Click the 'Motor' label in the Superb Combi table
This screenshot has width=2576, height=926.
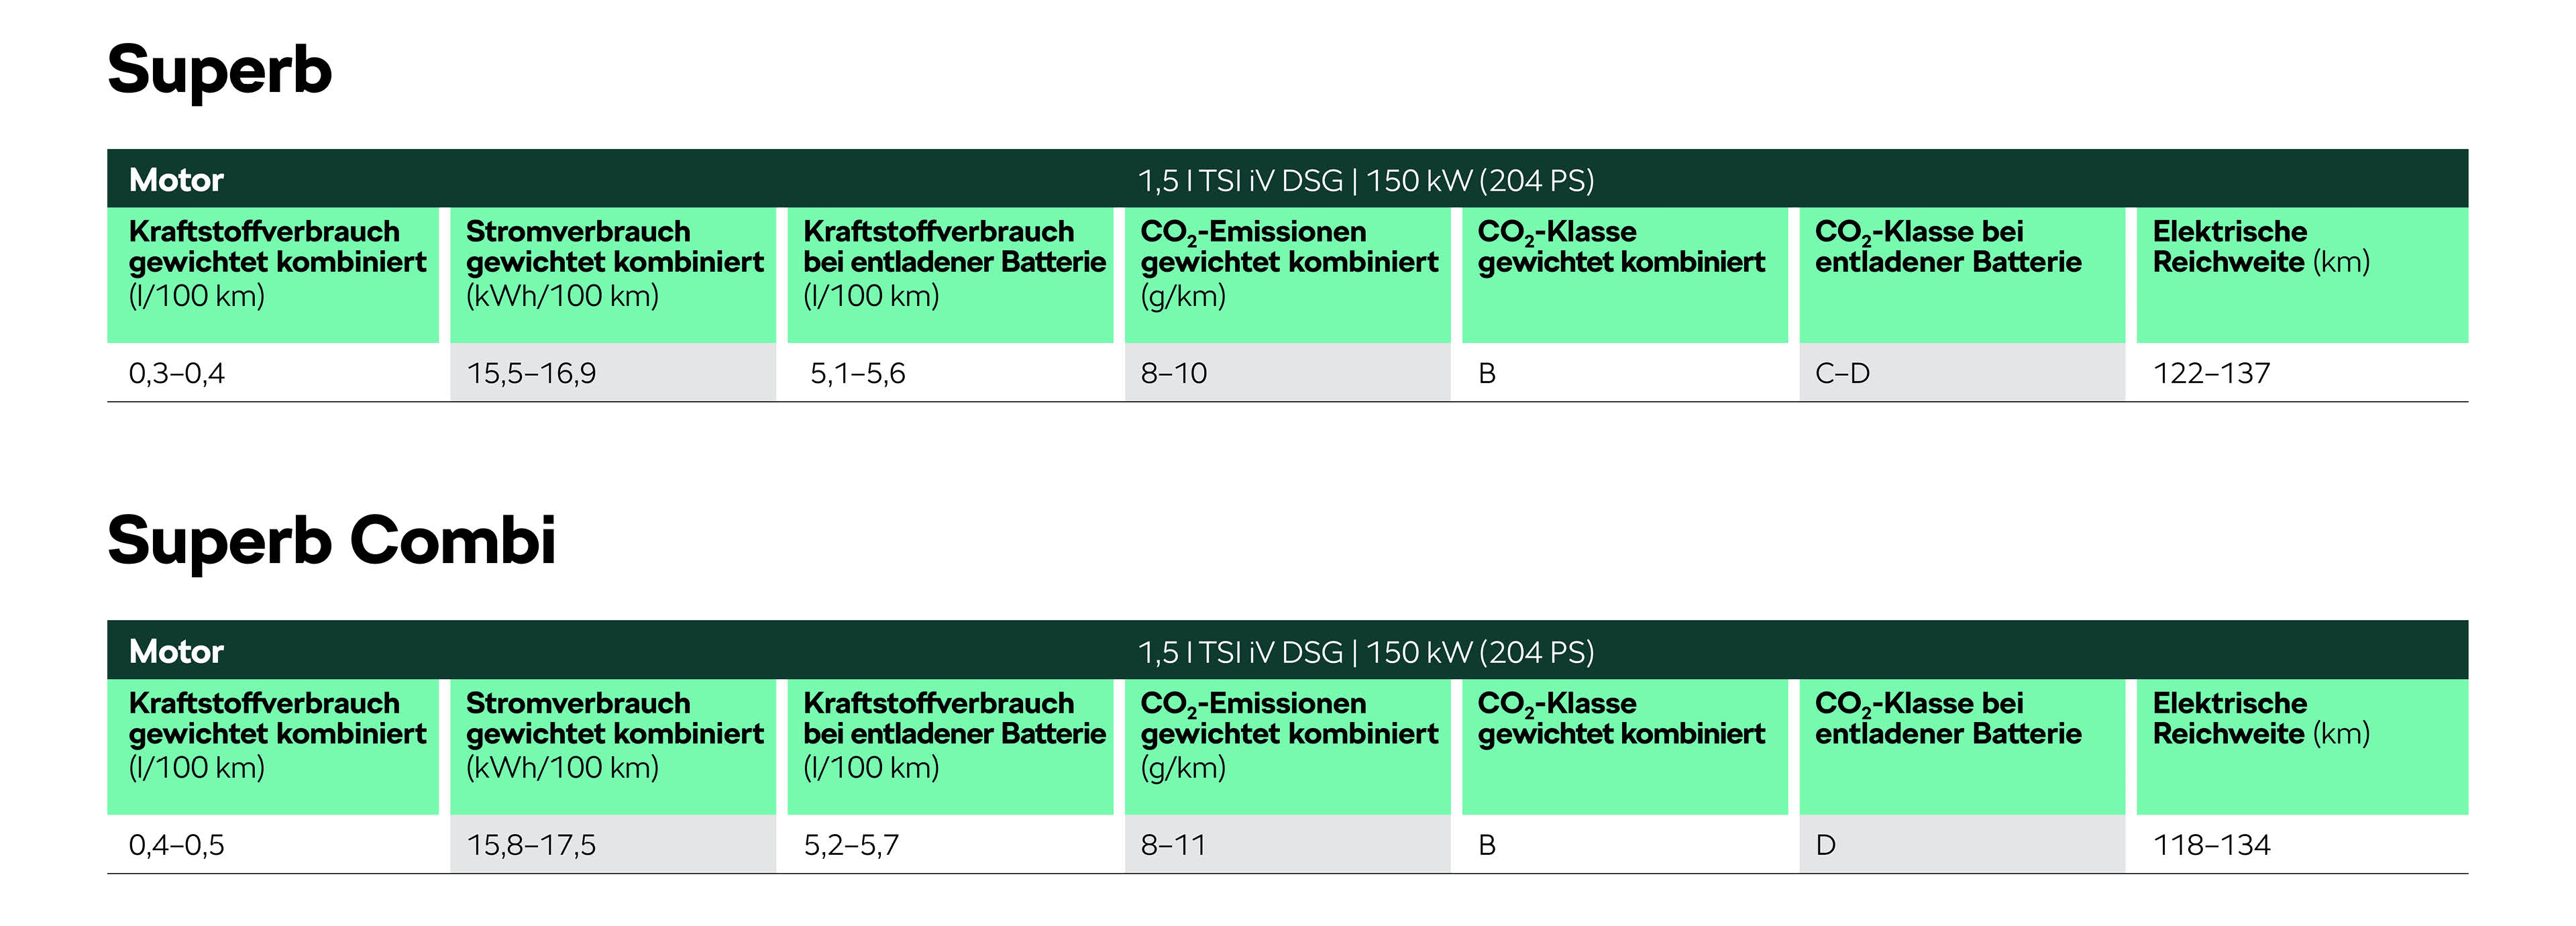[176, 652]
